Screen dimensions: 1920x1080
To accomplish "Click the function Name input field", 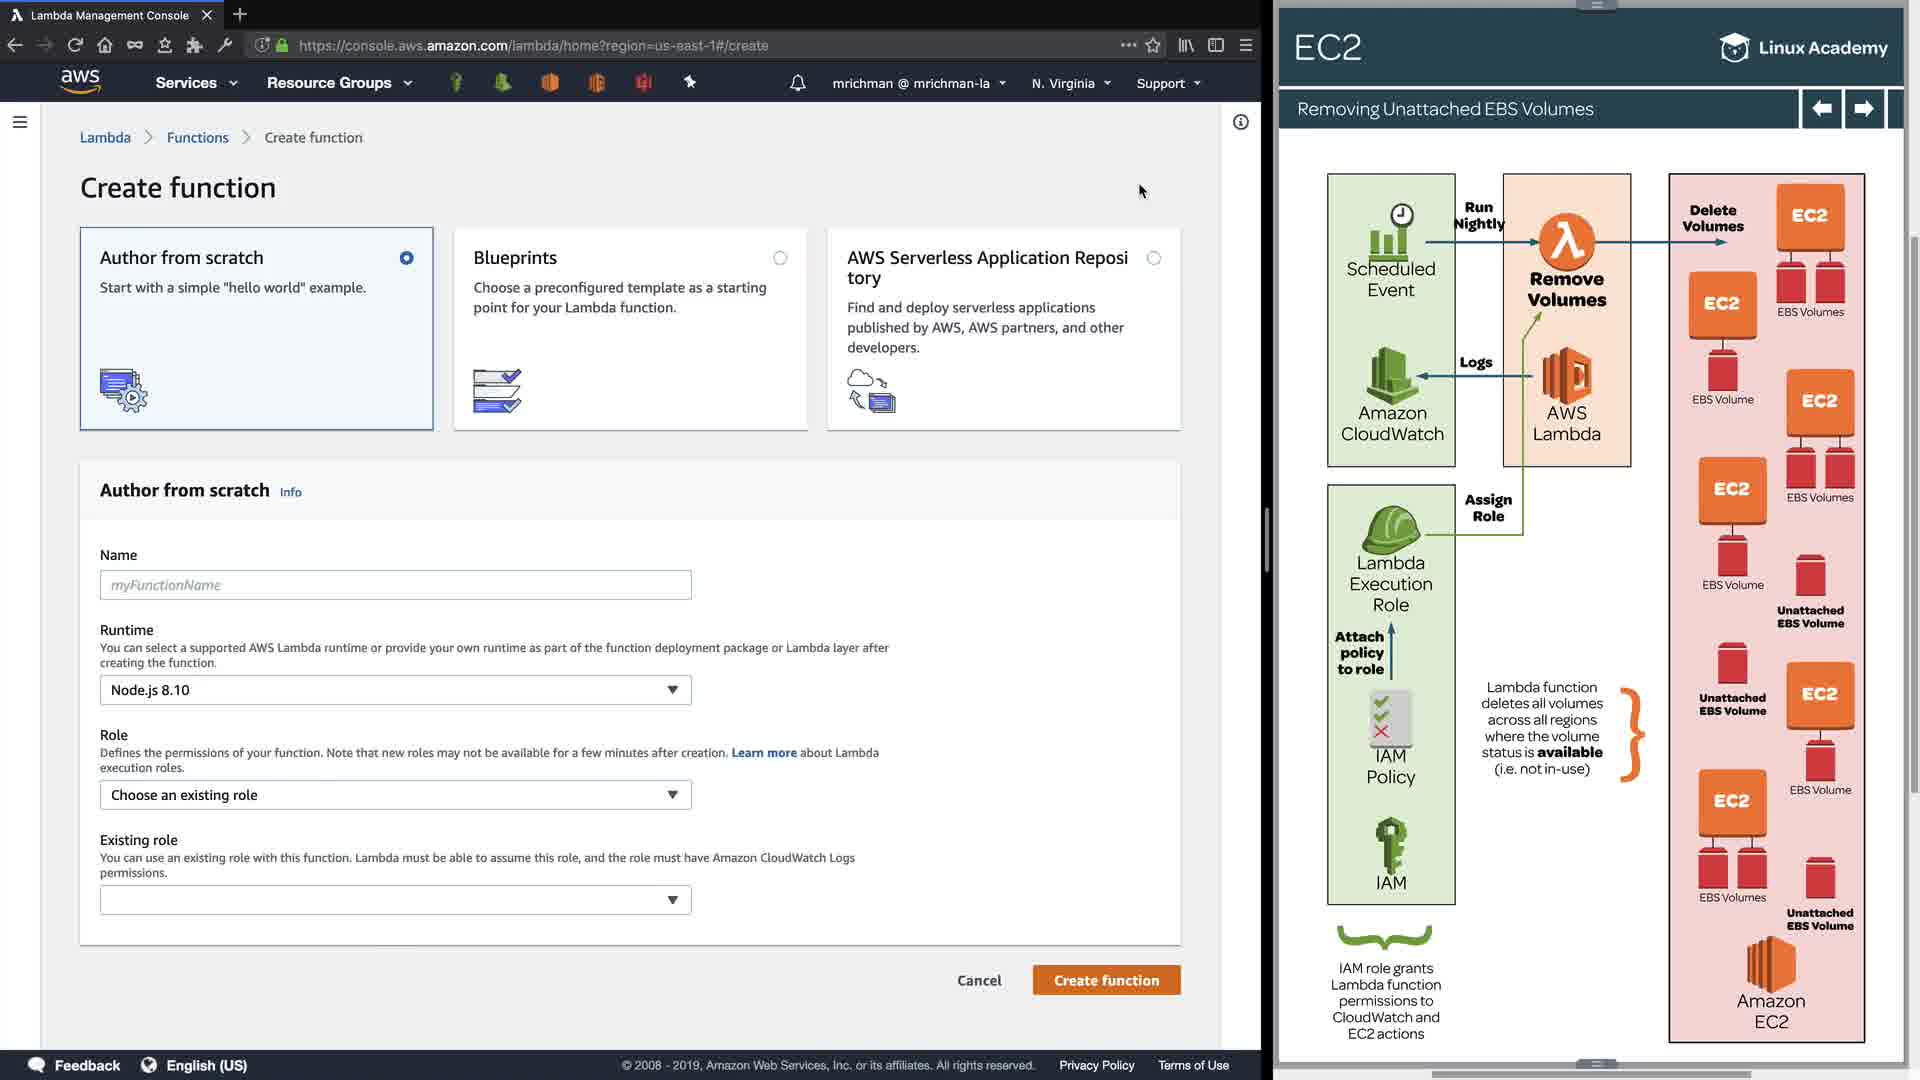I will click(x=395, y=585).
